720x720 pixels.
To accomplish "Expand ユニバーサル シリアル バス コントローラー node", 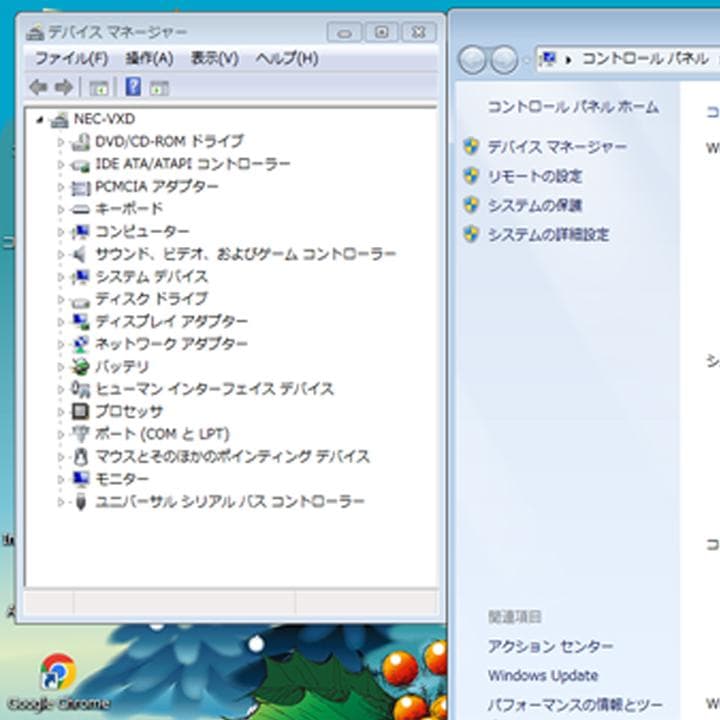I will [x=60, y=502].
